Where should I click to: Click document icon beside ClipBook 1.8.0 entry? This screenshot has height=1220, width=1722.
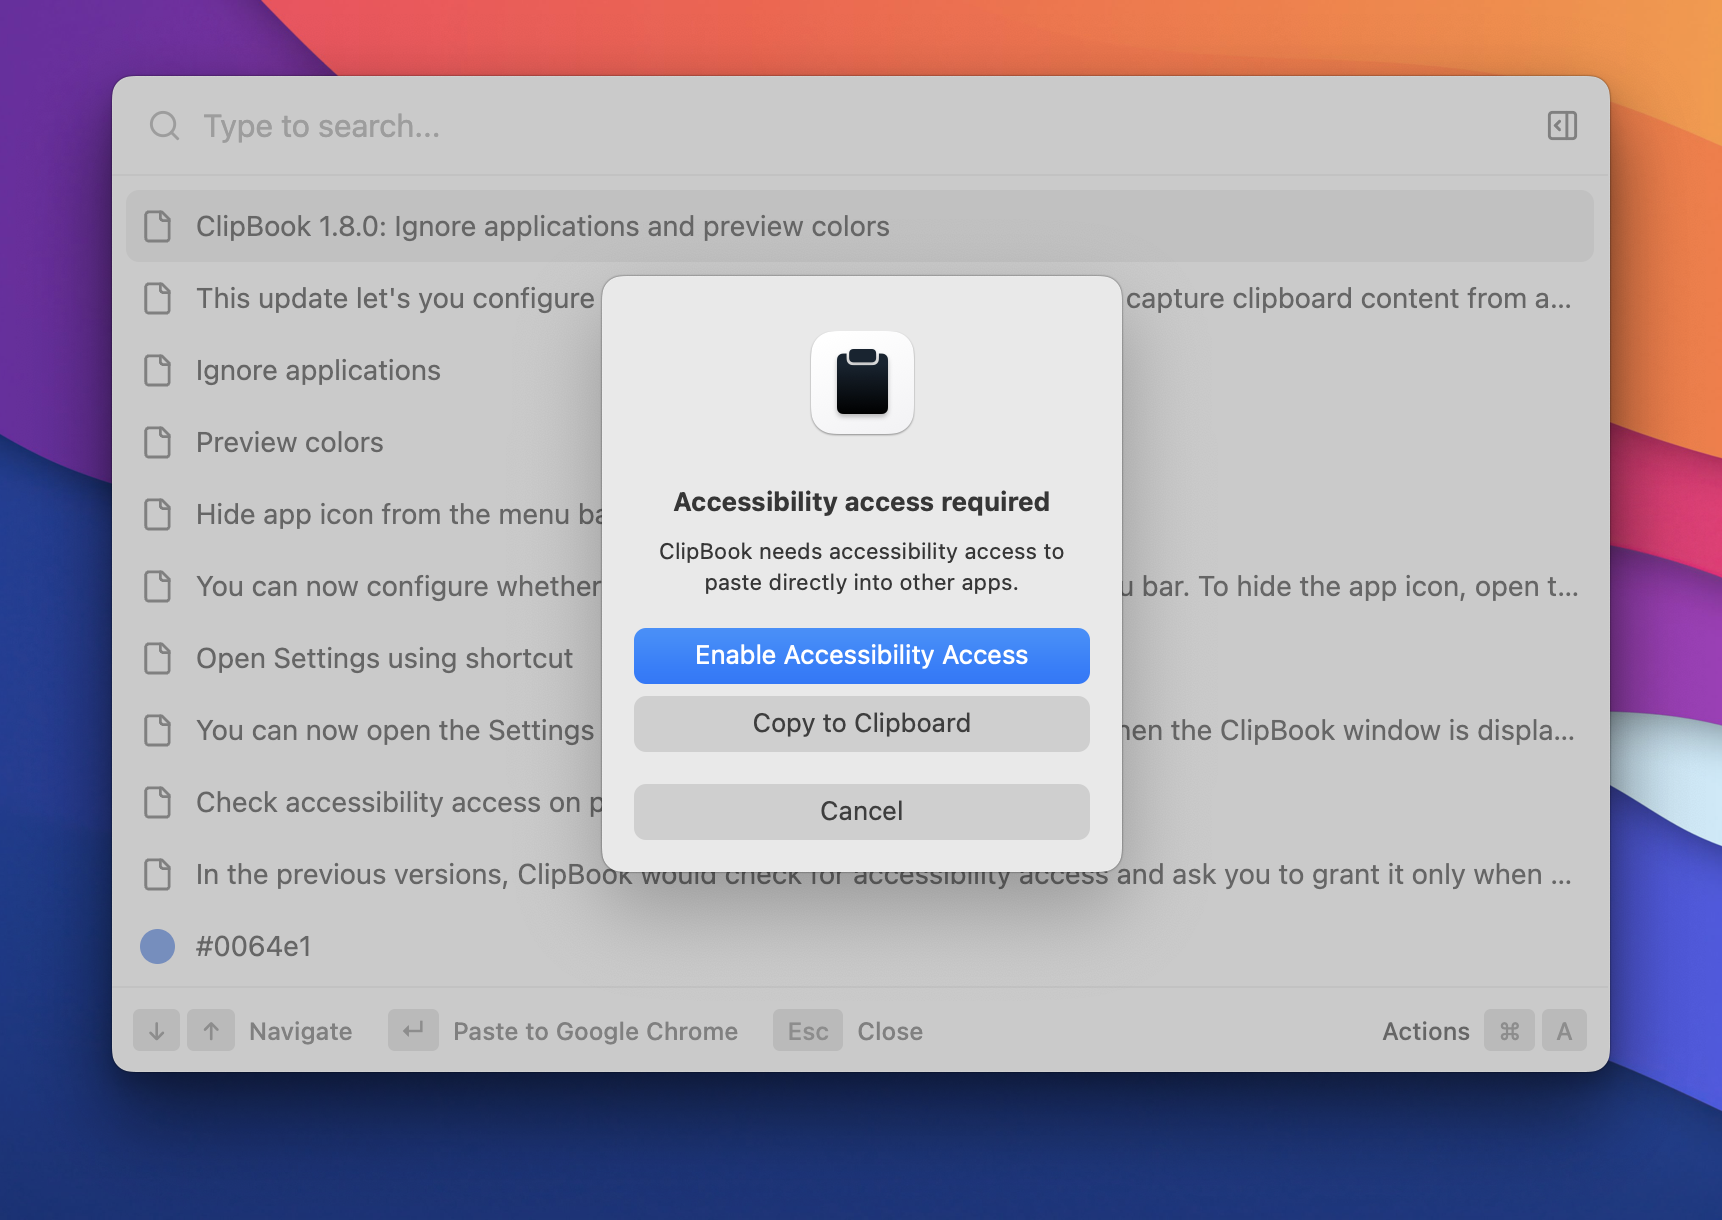click(158, 226)
